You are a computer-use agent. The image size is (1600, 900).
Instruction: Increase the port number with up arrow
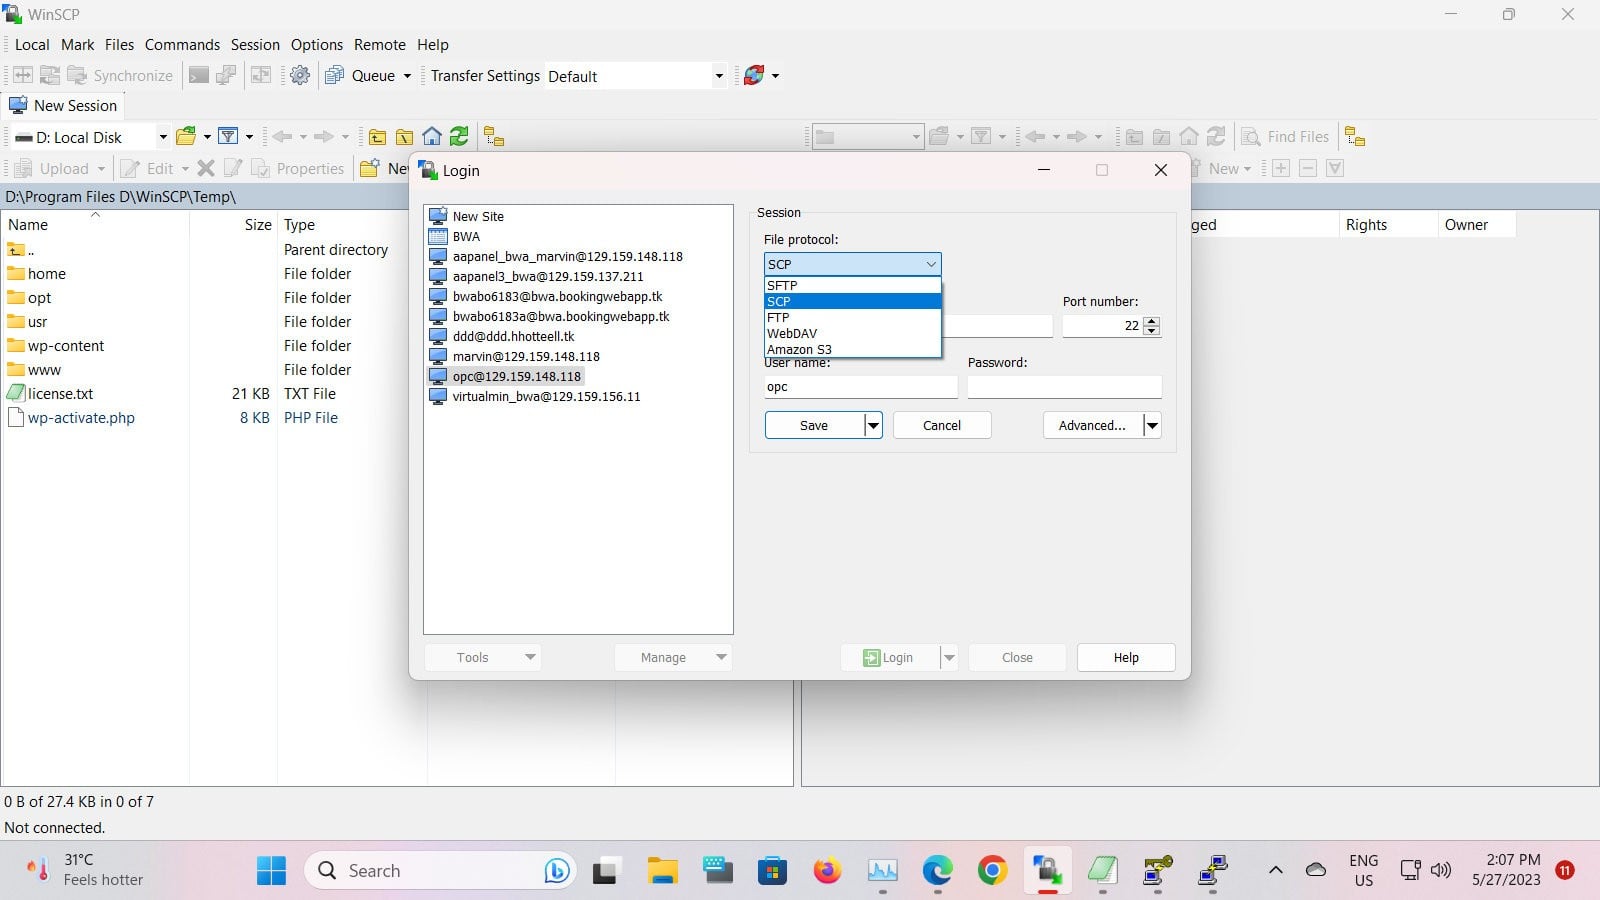click(1152, 321)
